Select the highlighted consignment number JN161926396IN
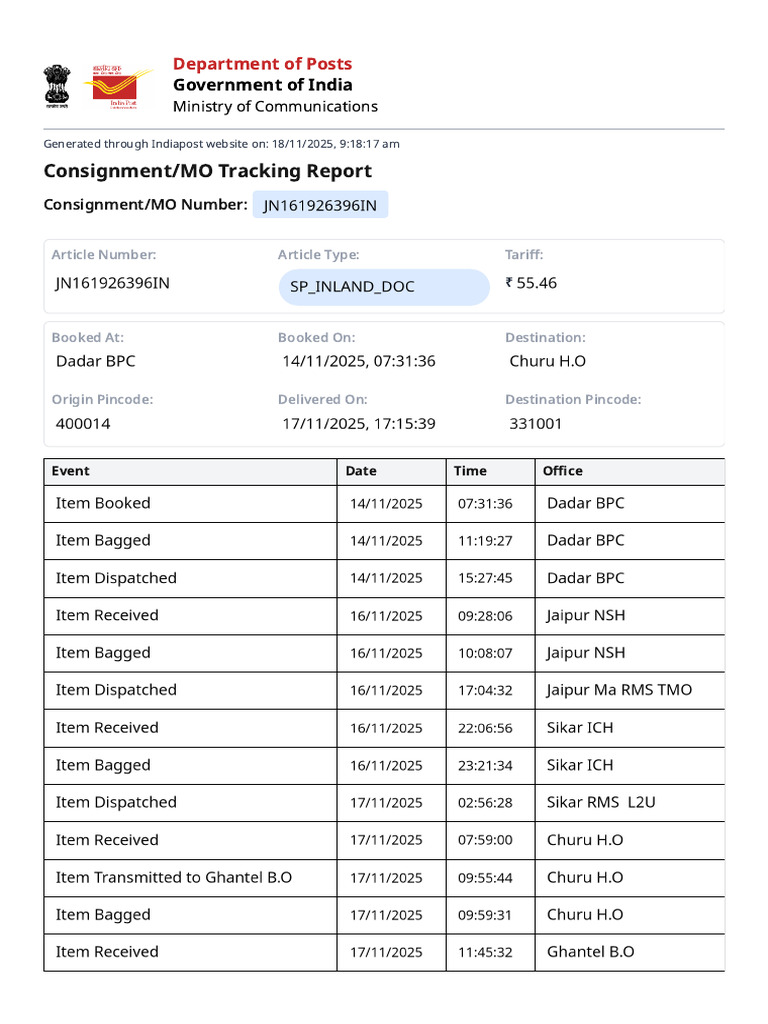The height and width of the screenshot is (1024, 768). click(320, 205)
